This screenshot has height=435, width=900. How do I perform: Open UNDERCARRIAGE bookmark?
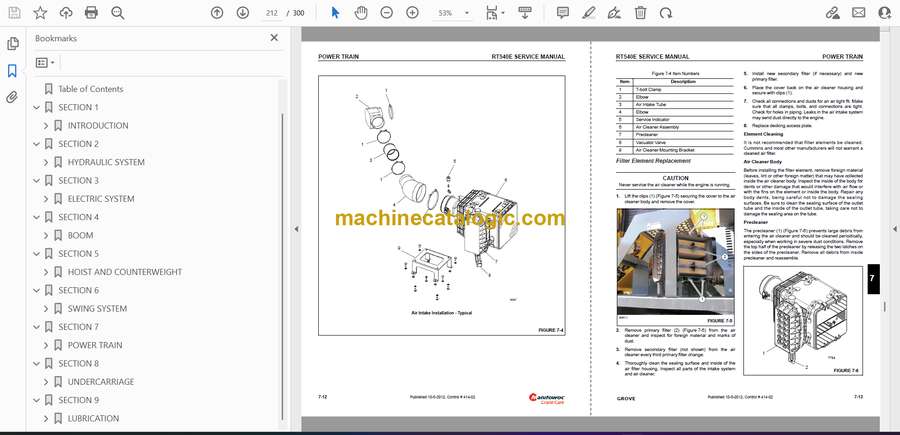tap(101, 382)
